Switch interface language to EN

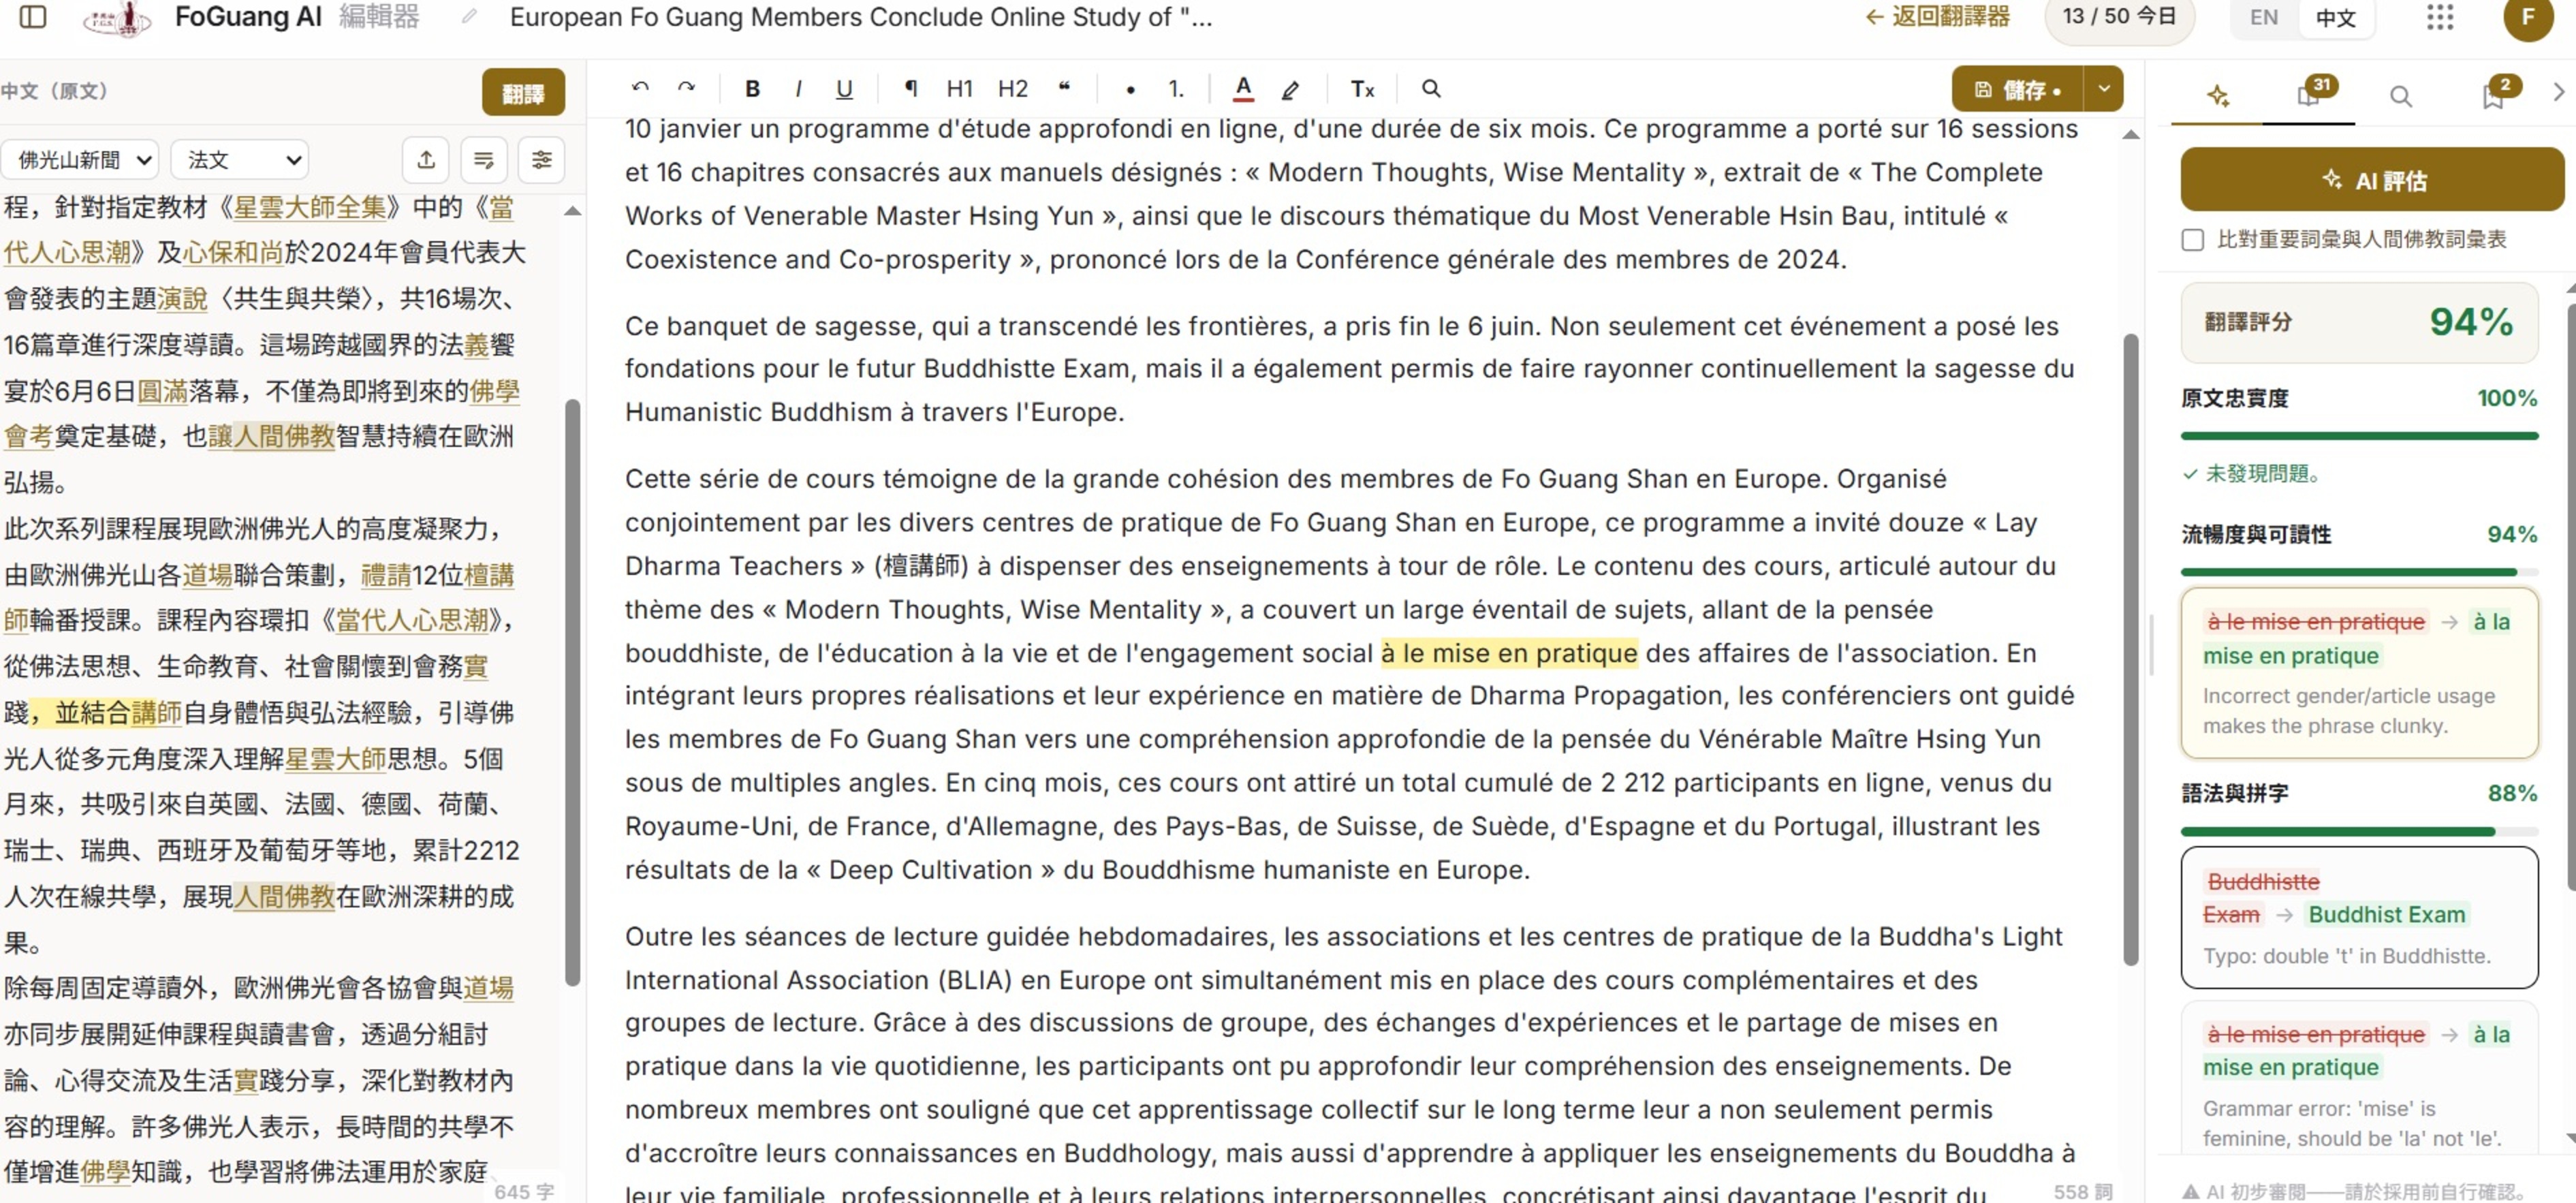click(2263, 17)
